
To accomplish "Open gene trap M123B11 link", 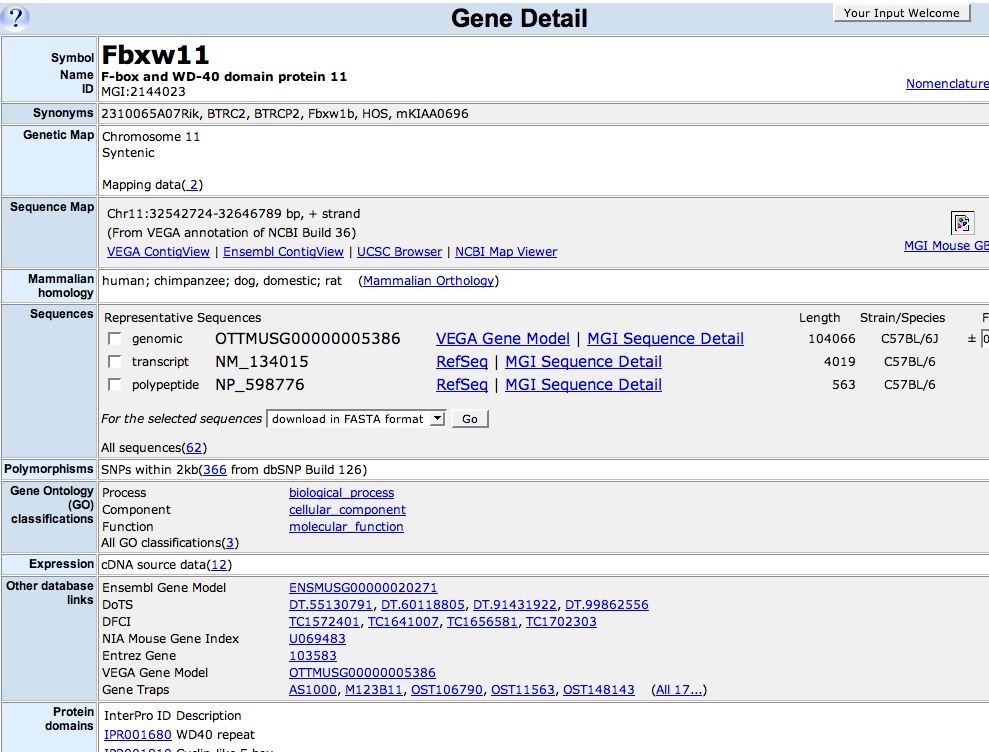I will tap(374, 690).
